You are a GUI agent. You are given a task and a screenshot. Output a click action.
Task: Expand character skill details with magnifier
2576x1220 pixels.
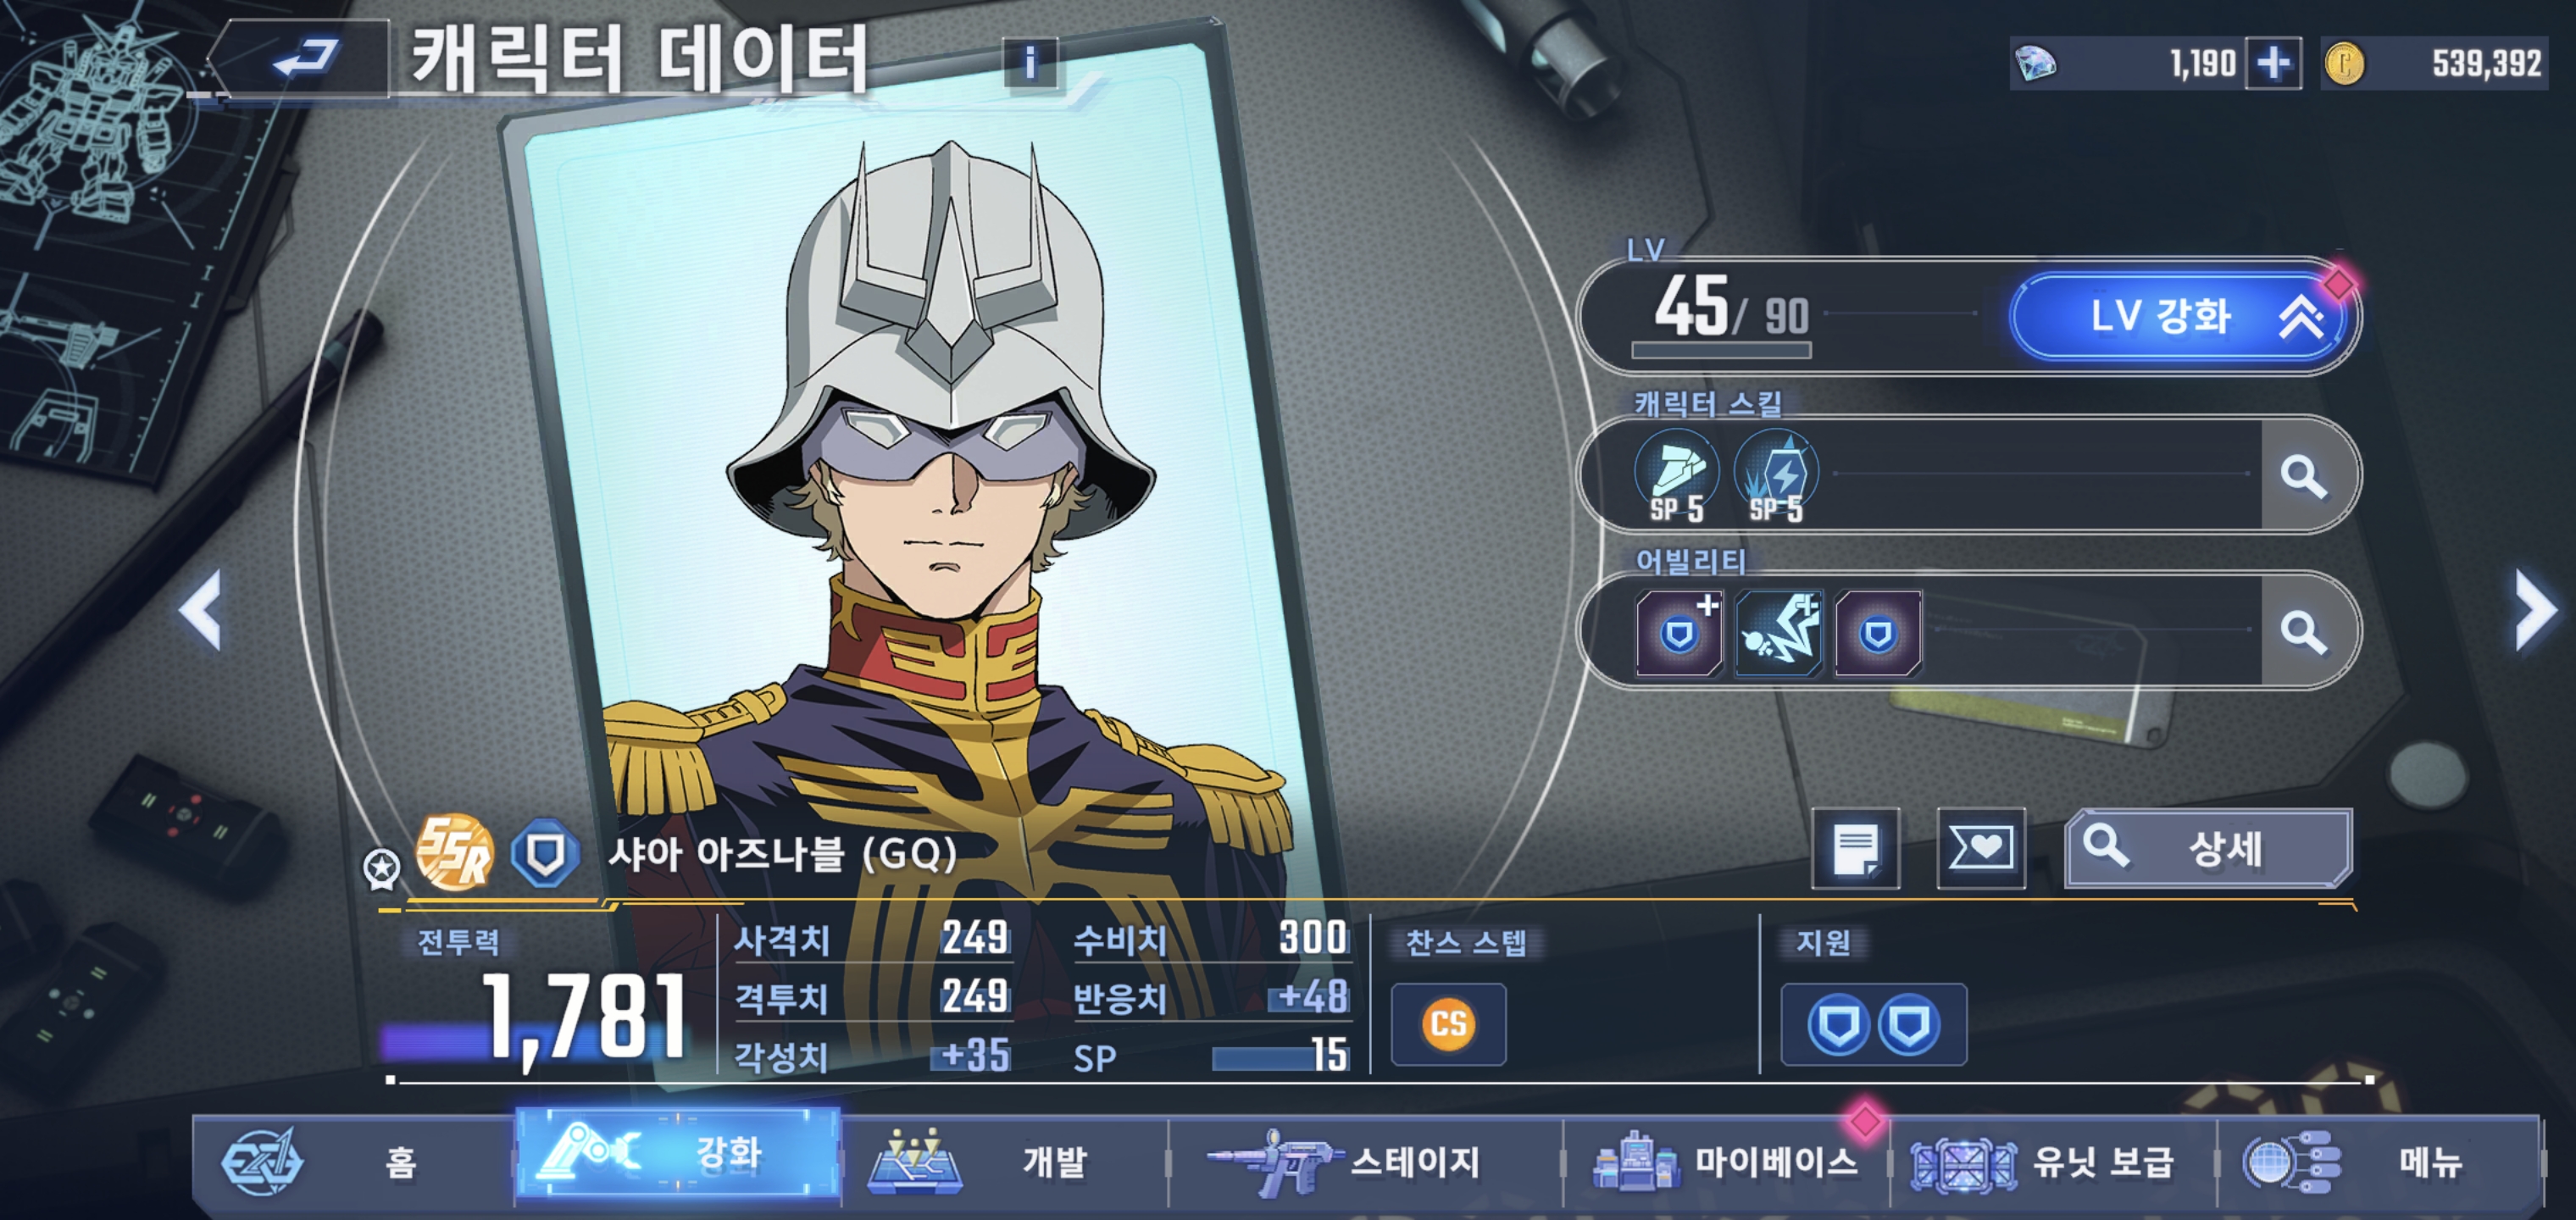tap(2303, 476)
